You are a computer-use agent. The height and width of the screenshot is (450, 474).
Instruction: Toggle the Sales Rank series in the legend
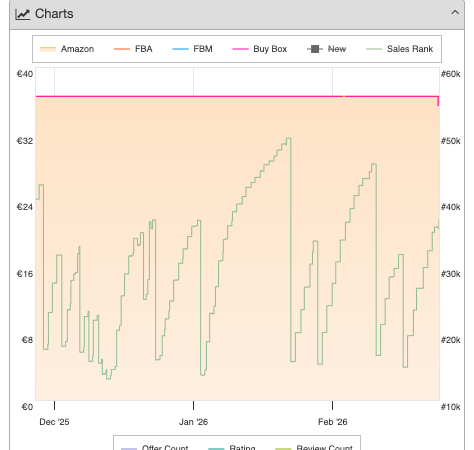coord(399,49)
